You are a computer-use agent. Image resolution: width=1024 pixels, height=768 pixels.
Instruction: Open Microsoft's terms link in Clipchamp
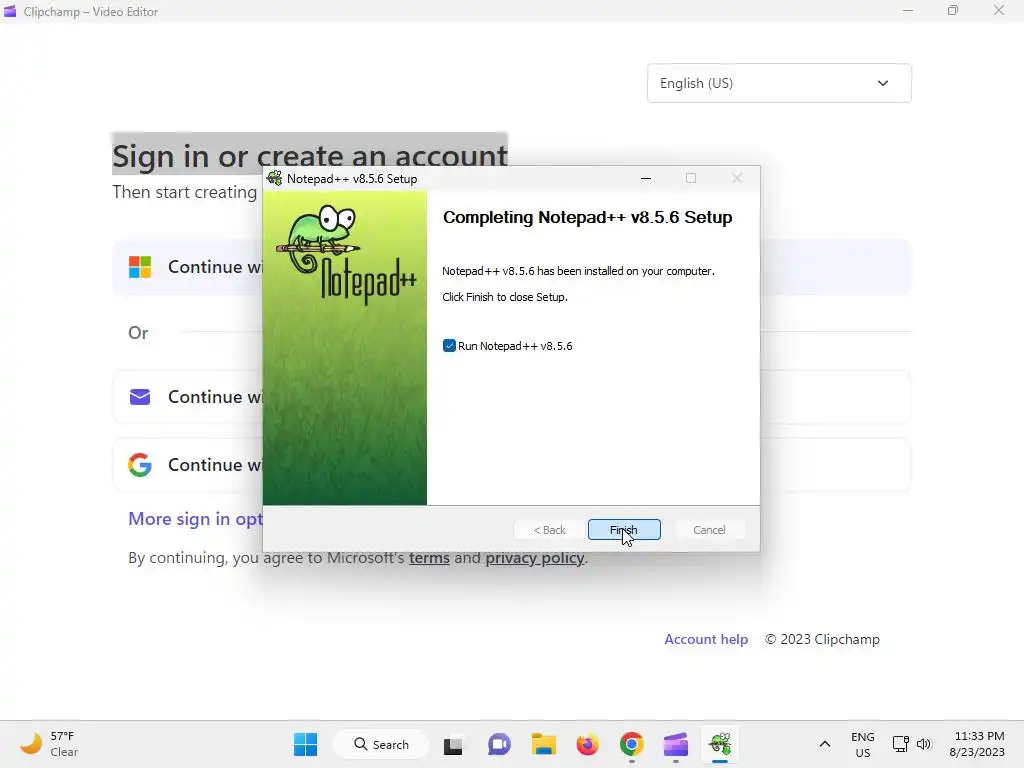pyautogui.click(x=429, y=558)
